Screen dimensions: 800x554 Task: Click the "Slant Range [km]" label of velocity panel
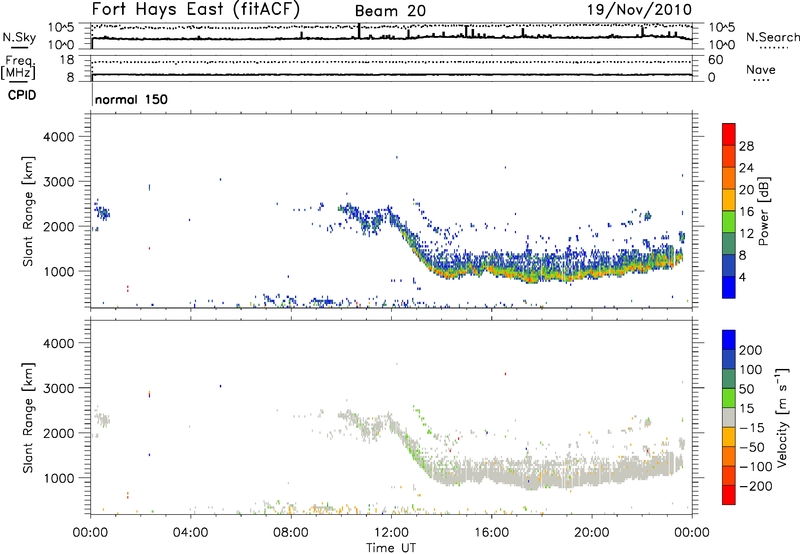click(x=28, y=418)
